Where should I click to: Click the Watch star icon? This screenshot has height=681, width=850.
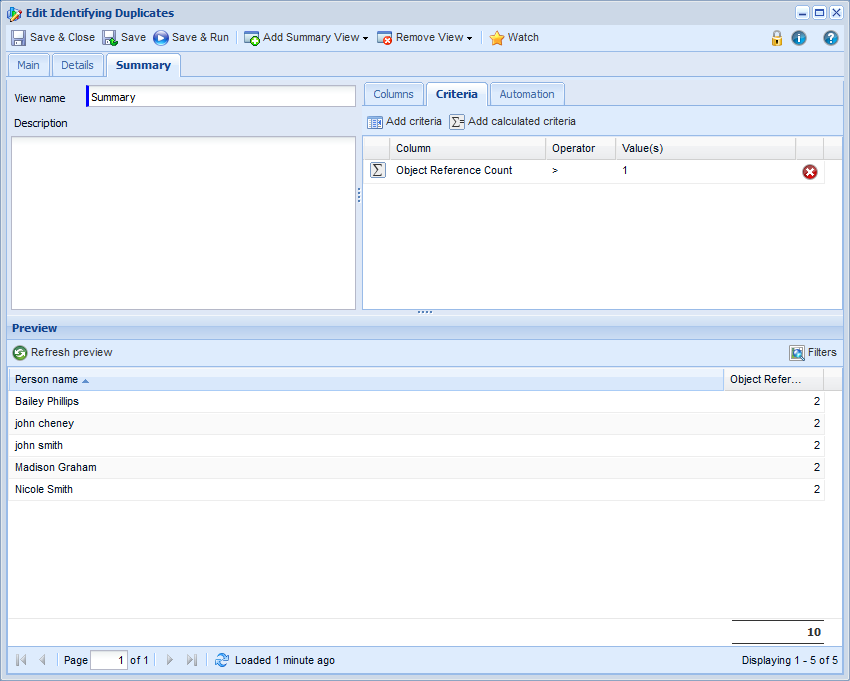coord(497,37)
